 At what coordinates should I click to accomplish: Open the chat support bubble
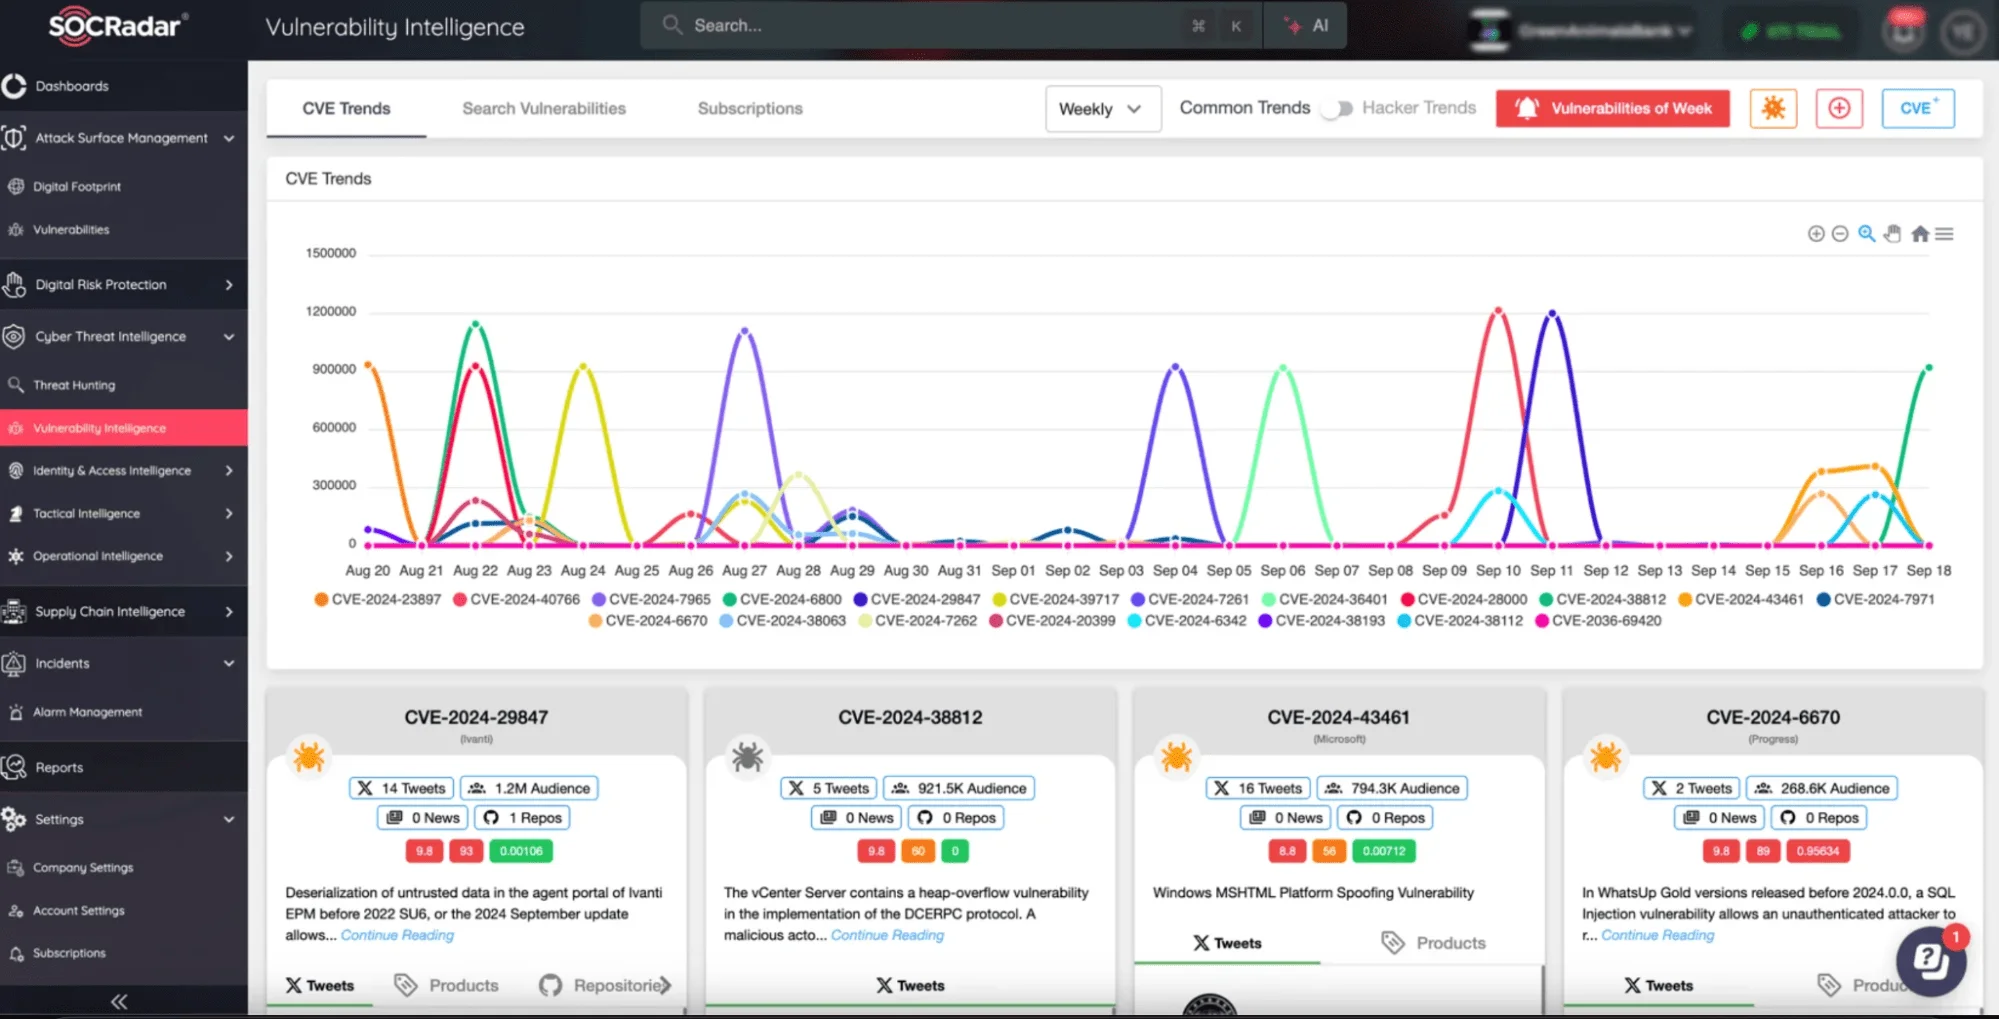tap(1930, 960)
